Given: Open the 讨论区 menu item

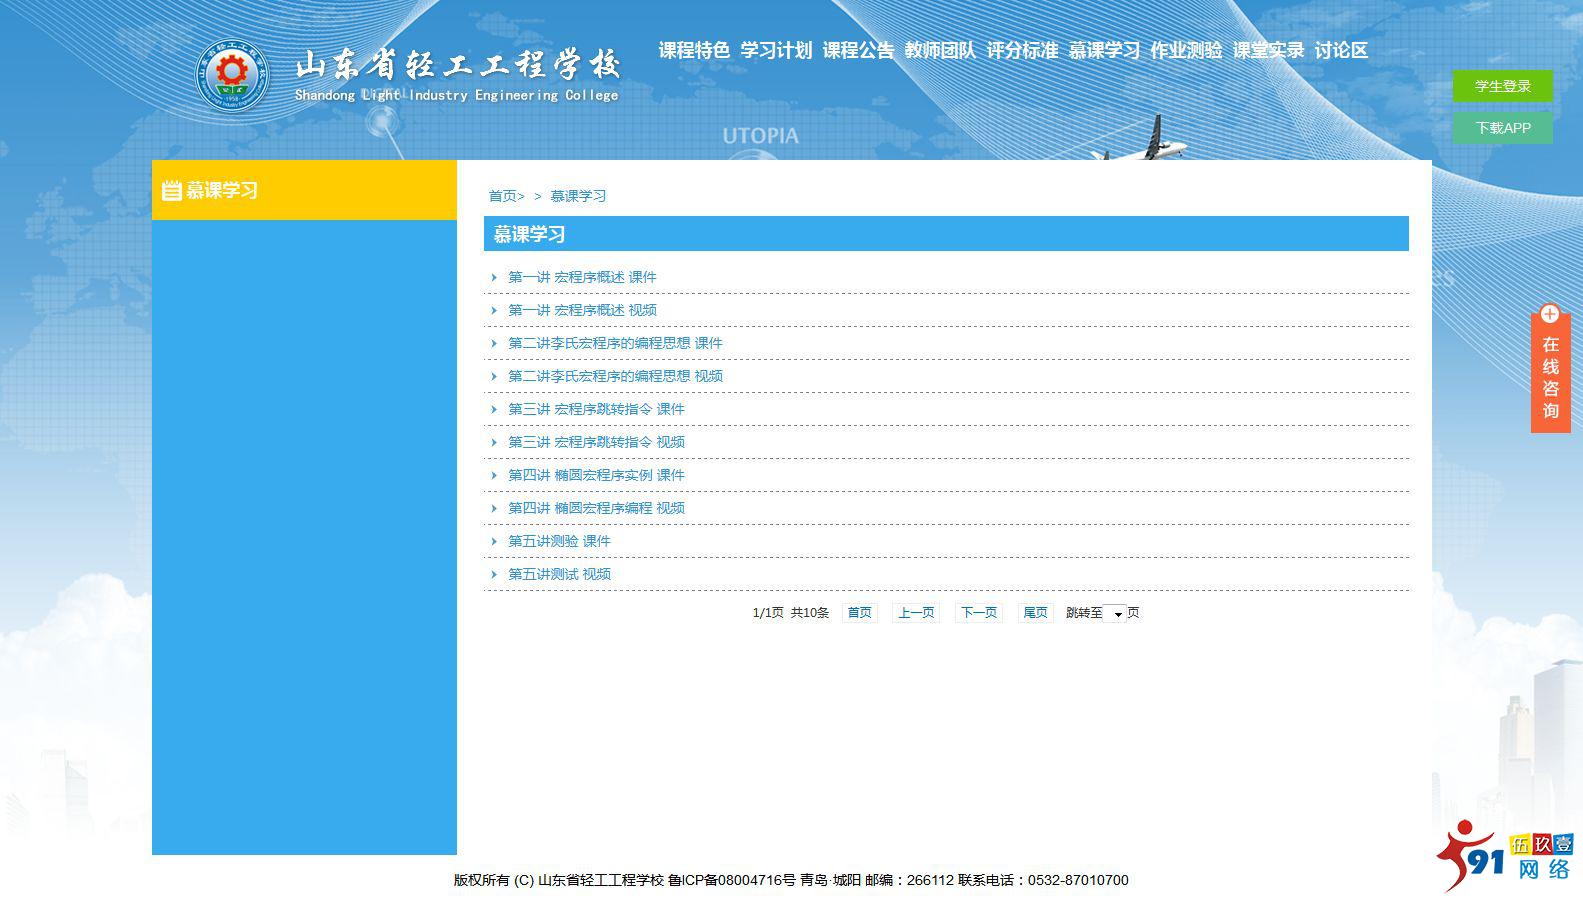Looking at the screenshot, I should (1341, 50).
